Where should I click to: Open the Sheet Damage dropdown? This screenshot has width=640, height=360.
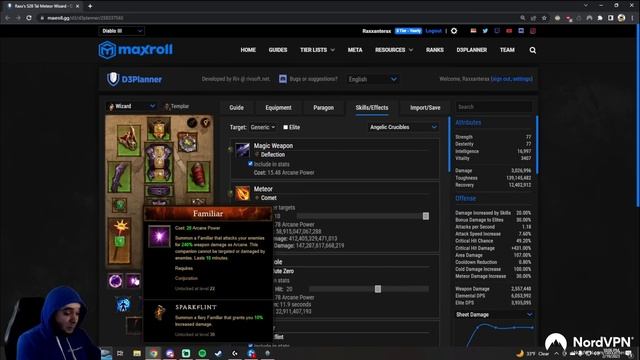[494, 315]
